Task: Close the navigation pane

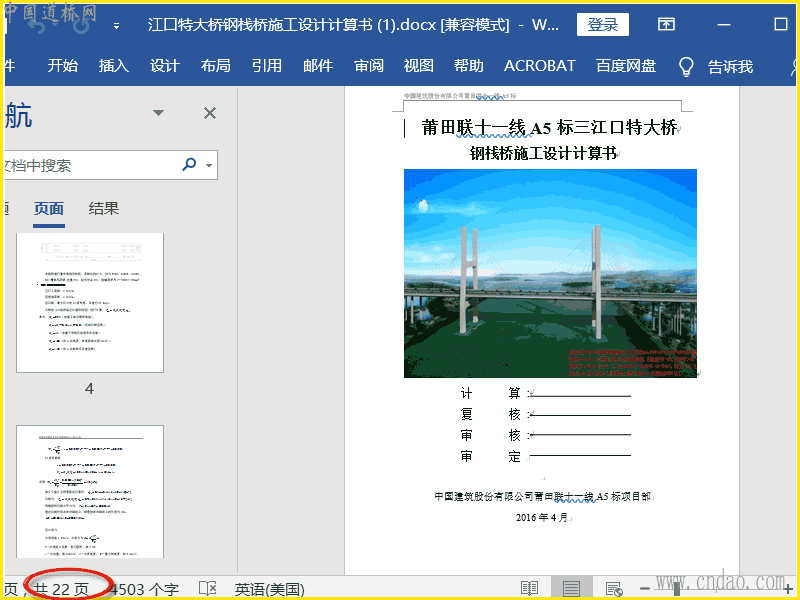Action: click(210, 113)
